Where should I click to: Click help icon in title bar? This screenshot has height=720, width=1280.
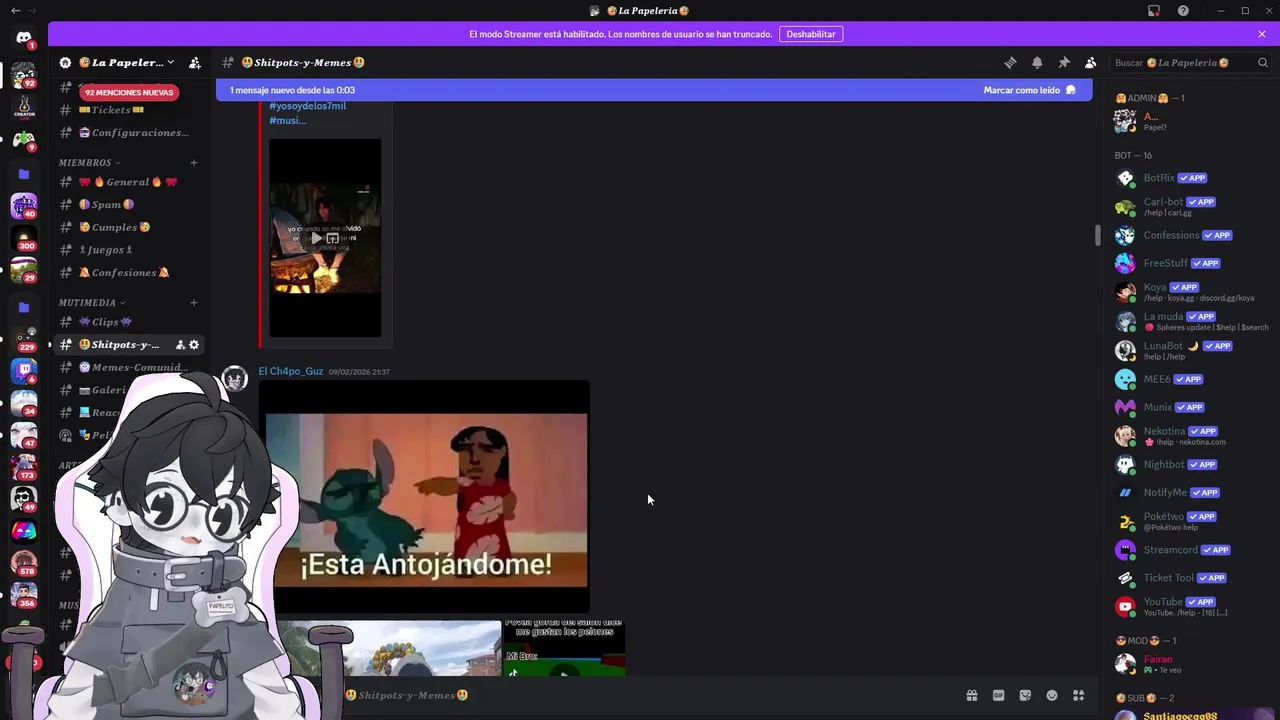click(x=1183, y=11)
